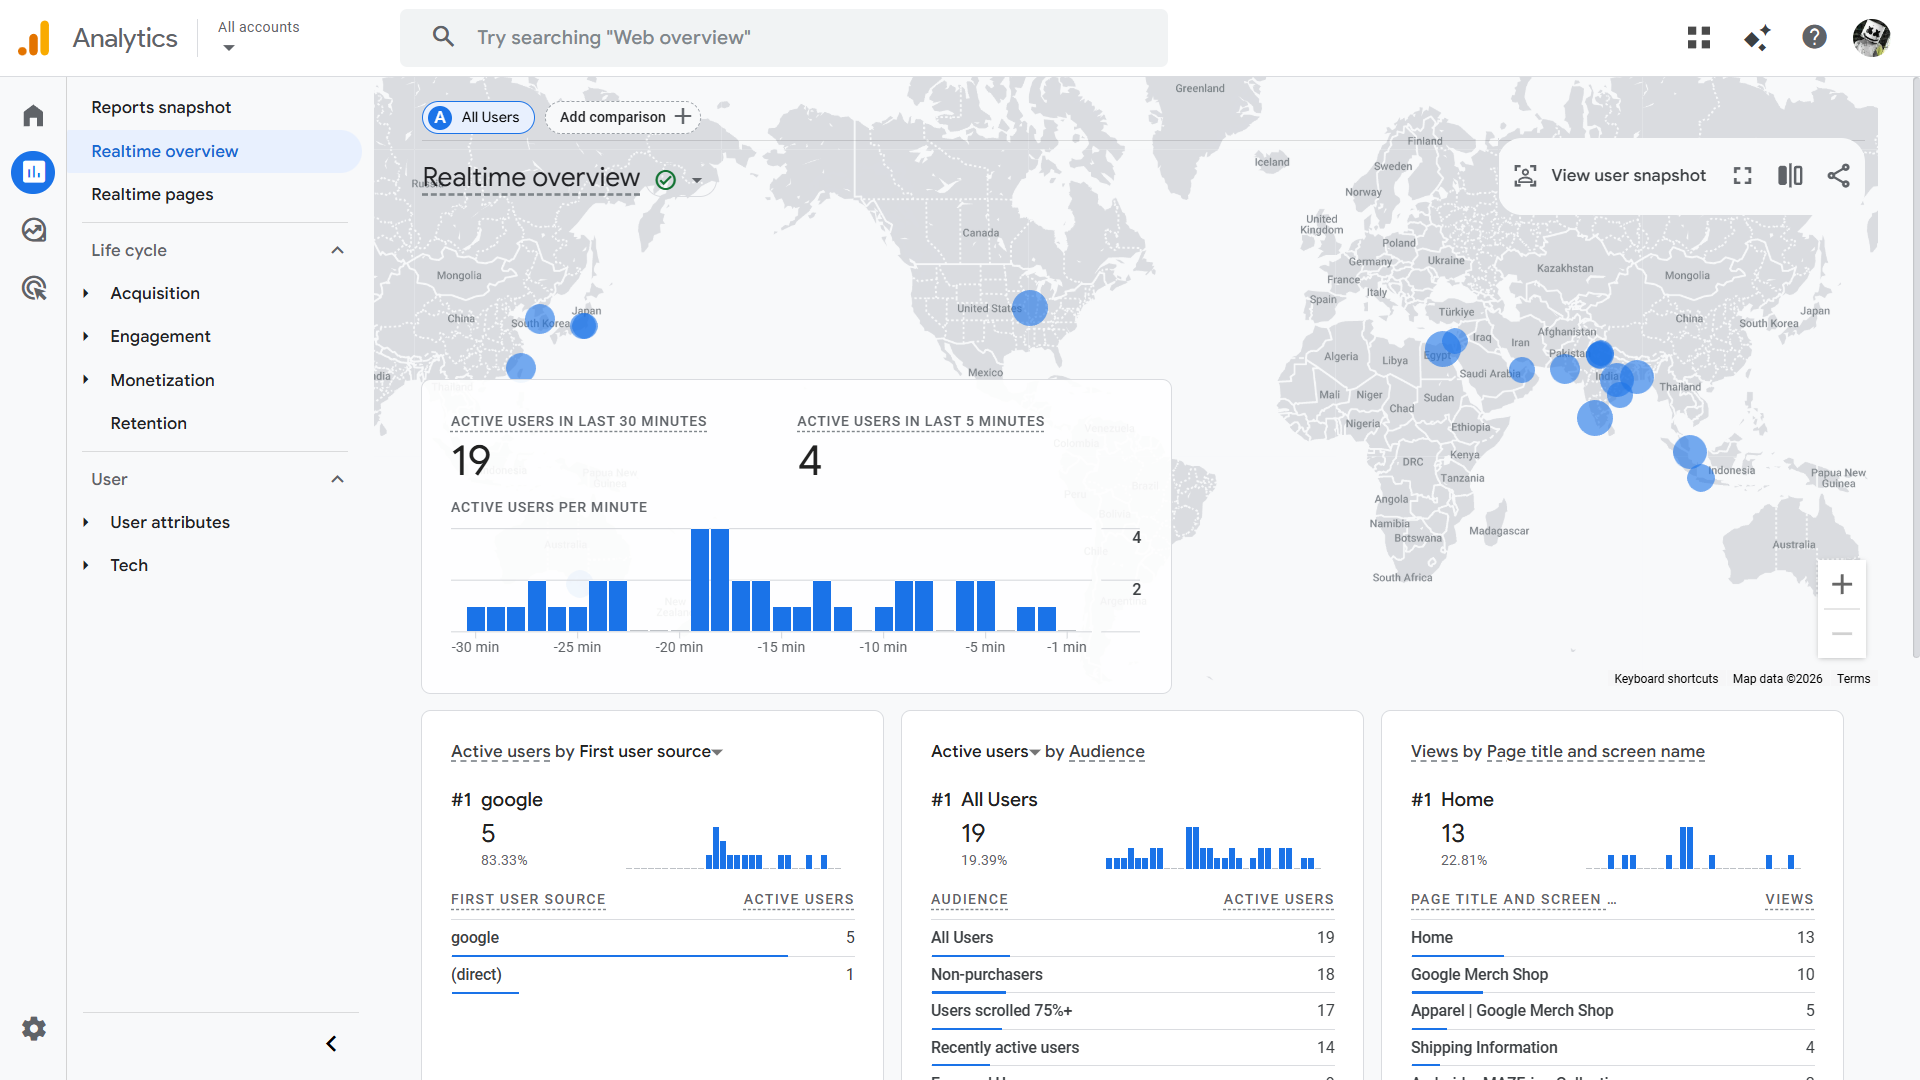1920x1080 pixels.
Task: Open the Explore icon in left rail
Action: click(x=33, y=231)
